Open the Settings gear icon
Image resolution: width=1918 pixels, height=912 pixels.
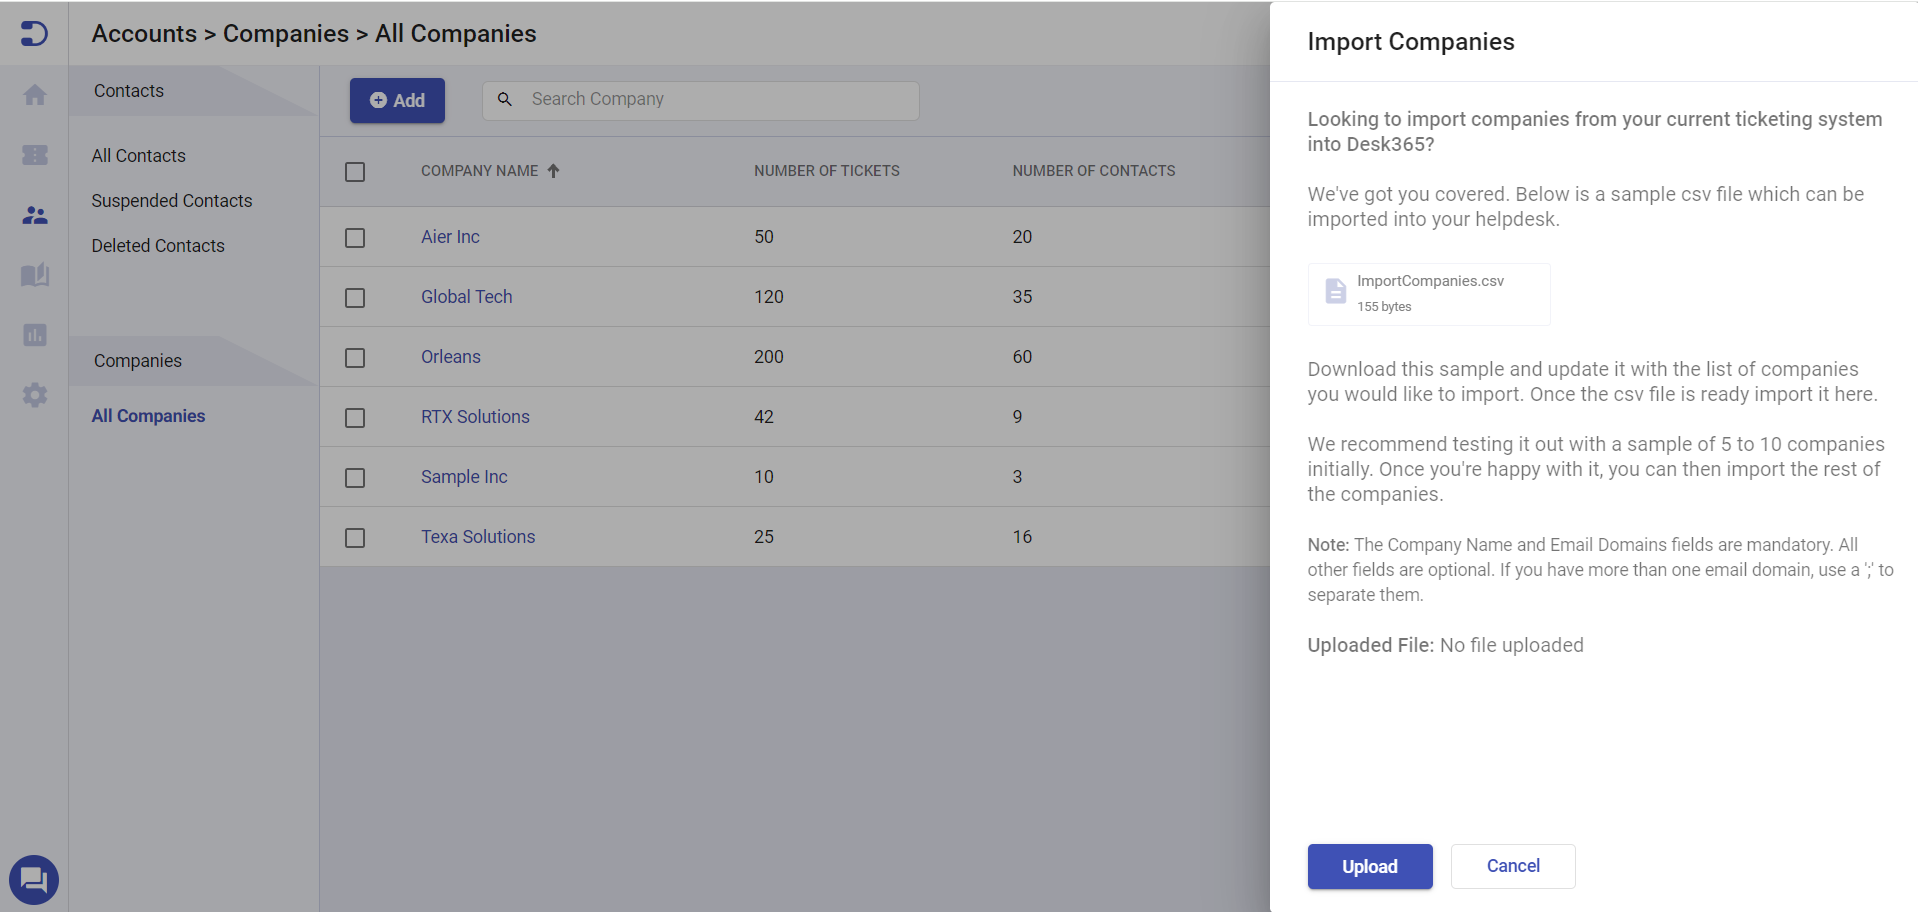pyautogui.click(x=34, y=395)
